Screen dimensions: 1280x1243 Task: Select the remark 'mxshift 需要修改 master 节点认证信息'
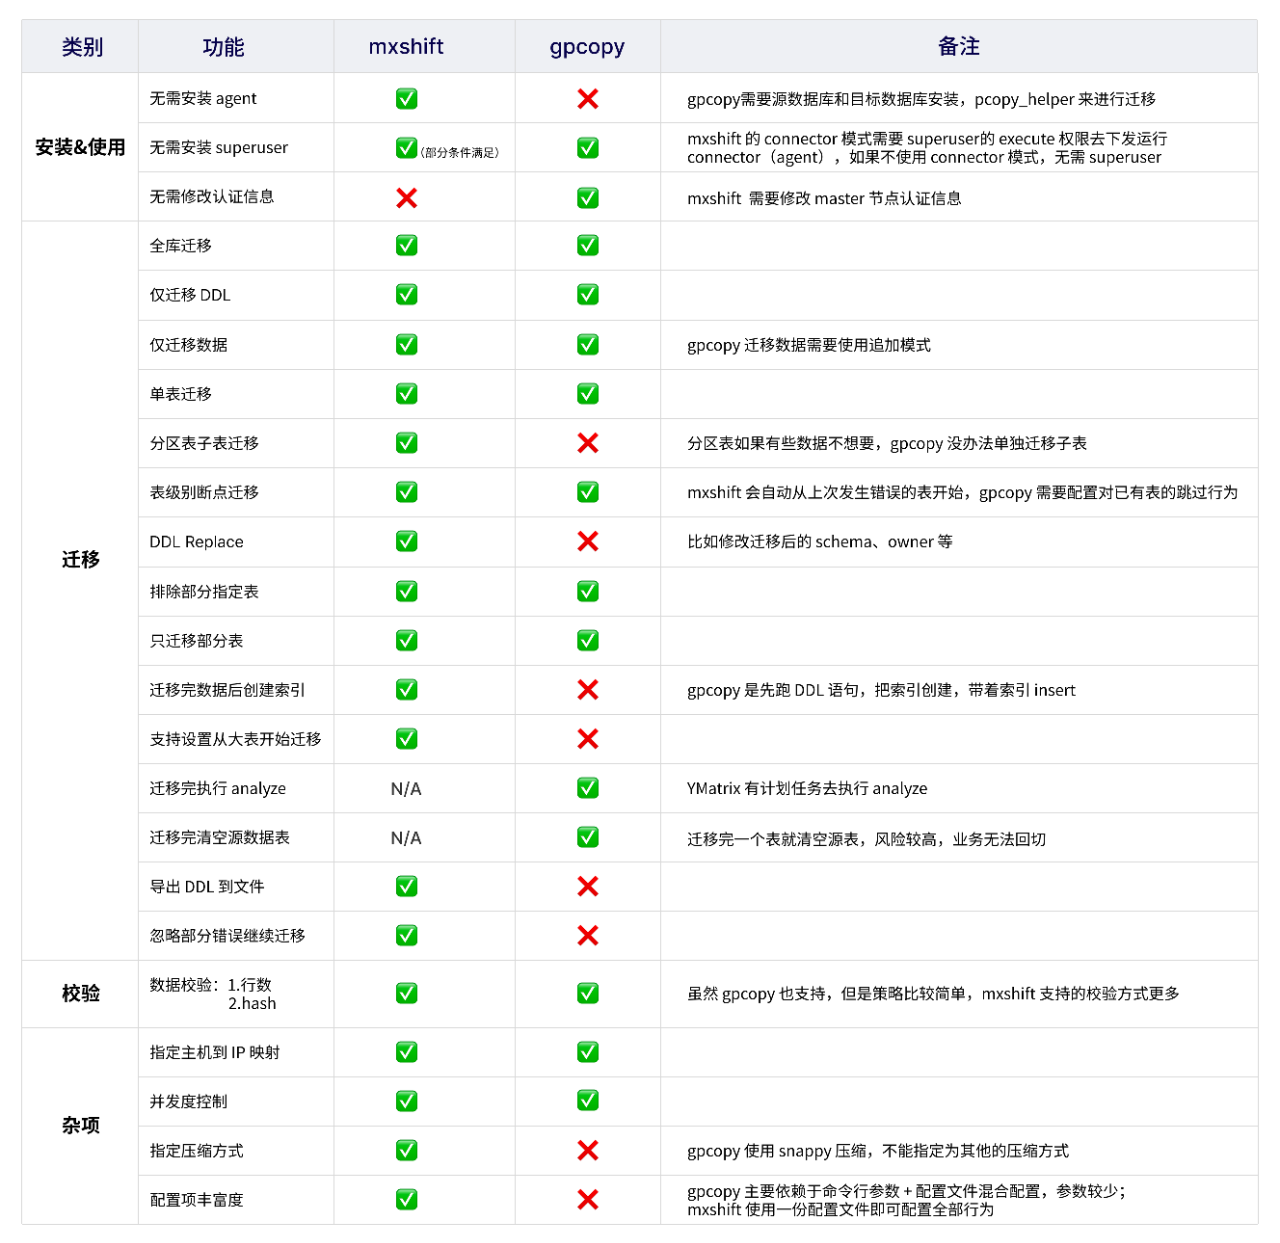pos(824,198)
